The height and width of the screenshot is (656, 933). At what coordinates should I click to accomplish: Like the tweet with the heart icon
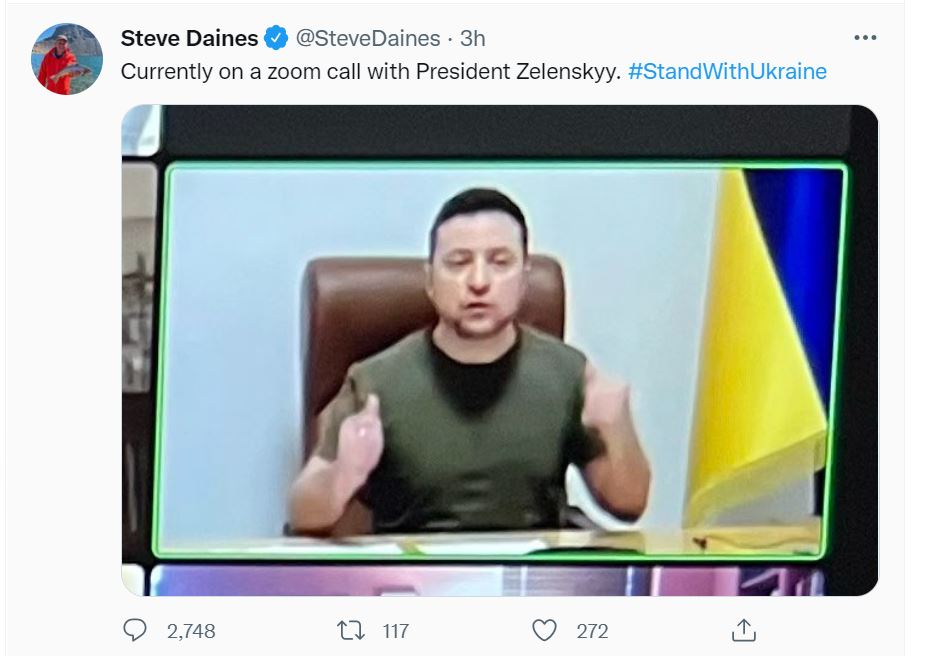coord(544,630)
